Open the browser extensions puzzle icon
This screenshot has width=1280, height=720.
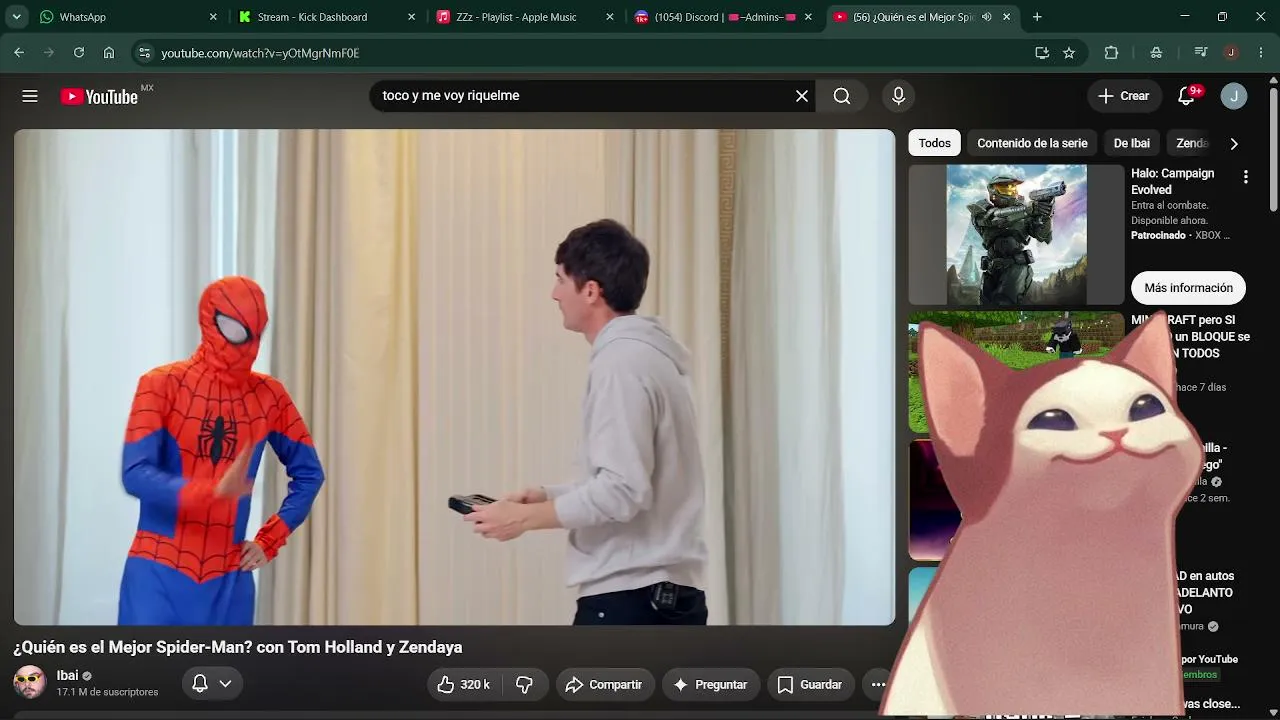[x=1111, y=53]
